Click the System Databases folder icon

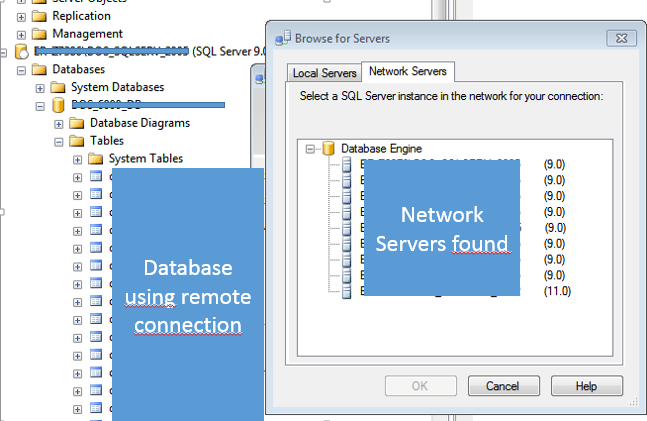(57, 88)
